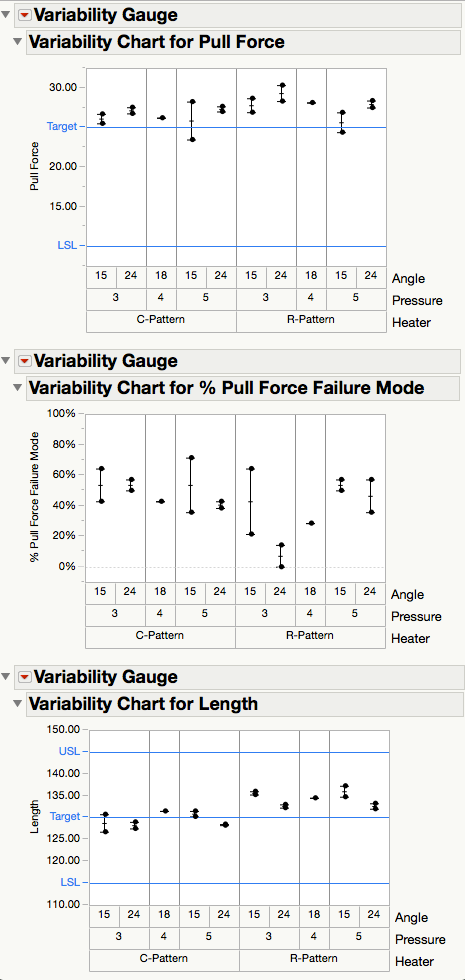Click Variability Chart for Length title
The image size is (465, 980).
(143, 704)
